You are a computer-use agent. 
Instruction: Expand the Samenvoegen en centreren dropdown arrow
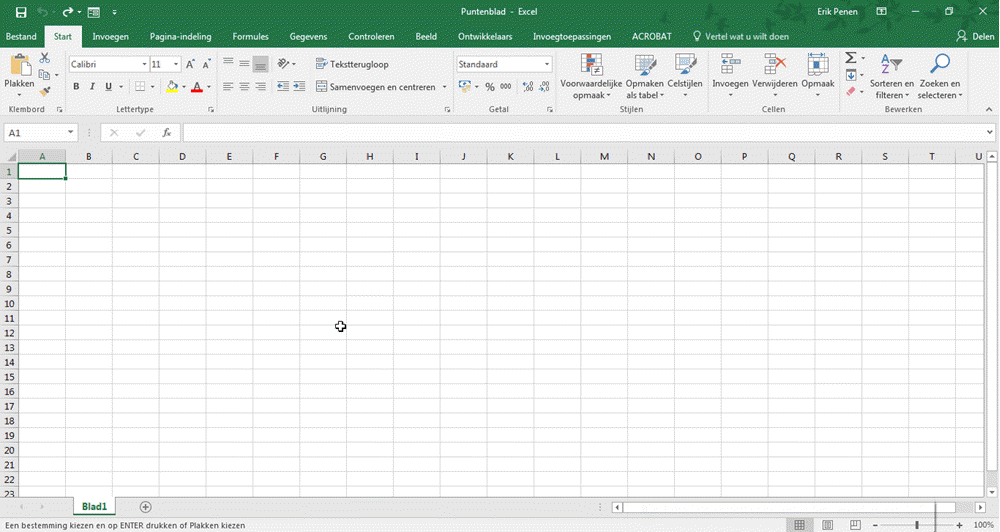445,87
